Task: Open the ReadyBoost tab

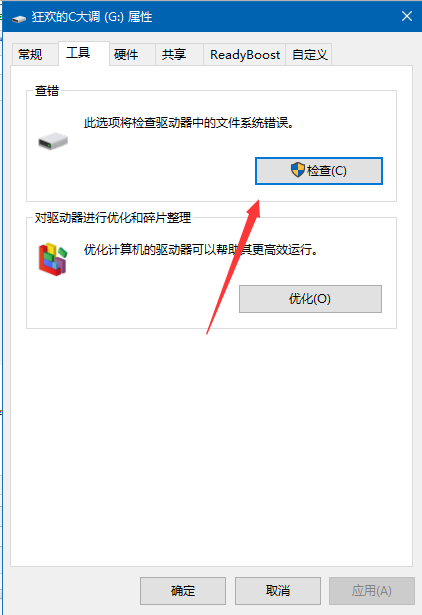Action: [x=245, y=55]
